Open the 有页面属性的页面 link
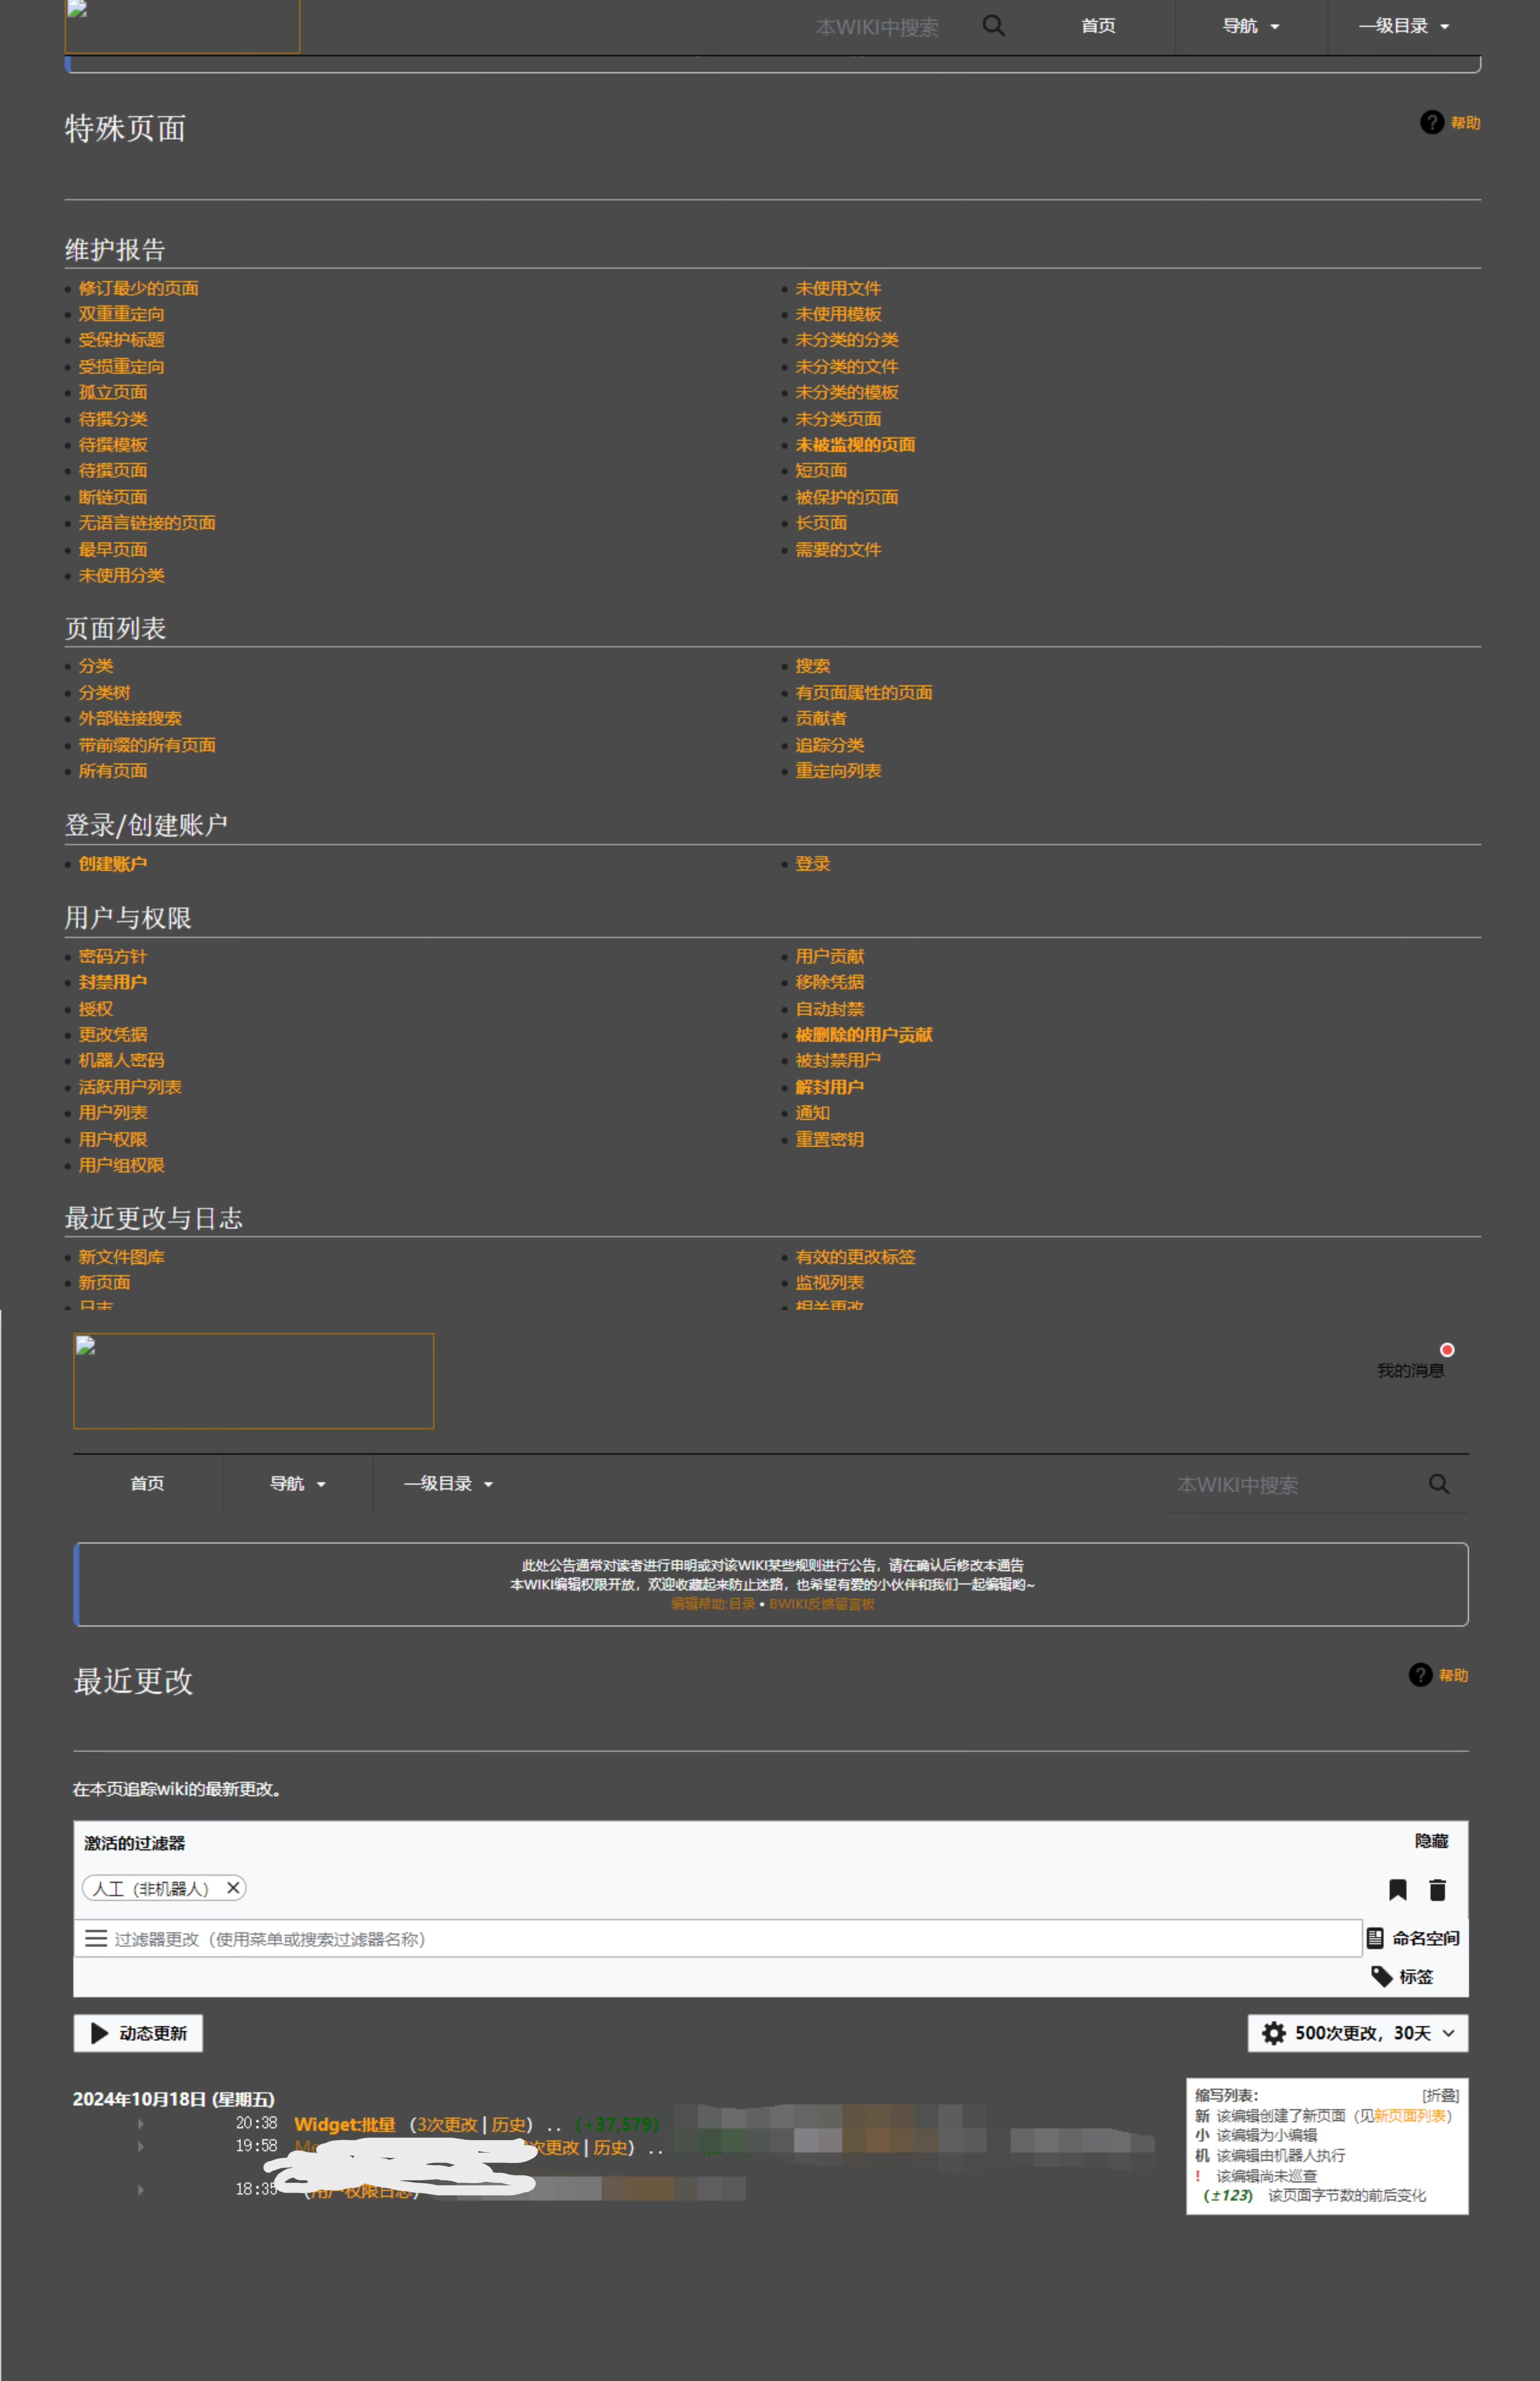Screen dimensions: 1540x2381 coord(864,693)
